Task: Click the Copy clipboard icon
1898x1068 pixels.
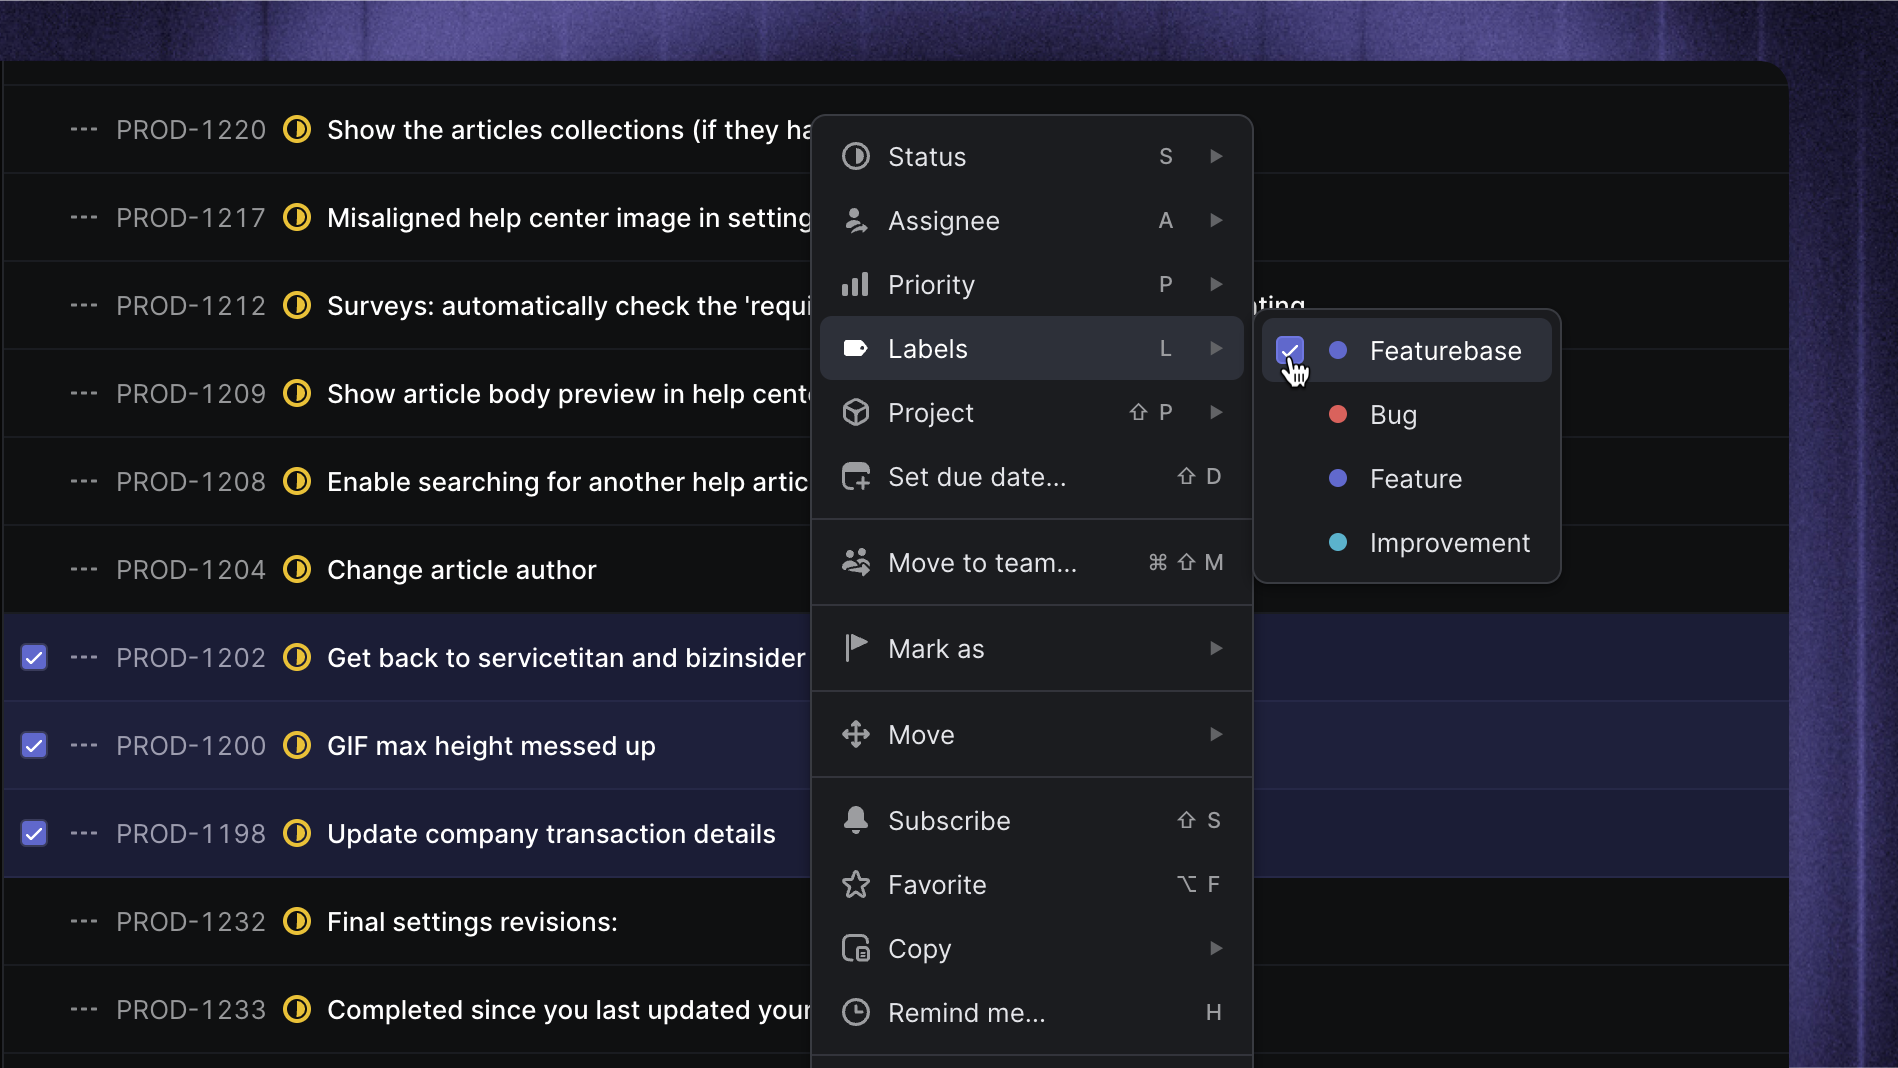Action: (856, 949)
